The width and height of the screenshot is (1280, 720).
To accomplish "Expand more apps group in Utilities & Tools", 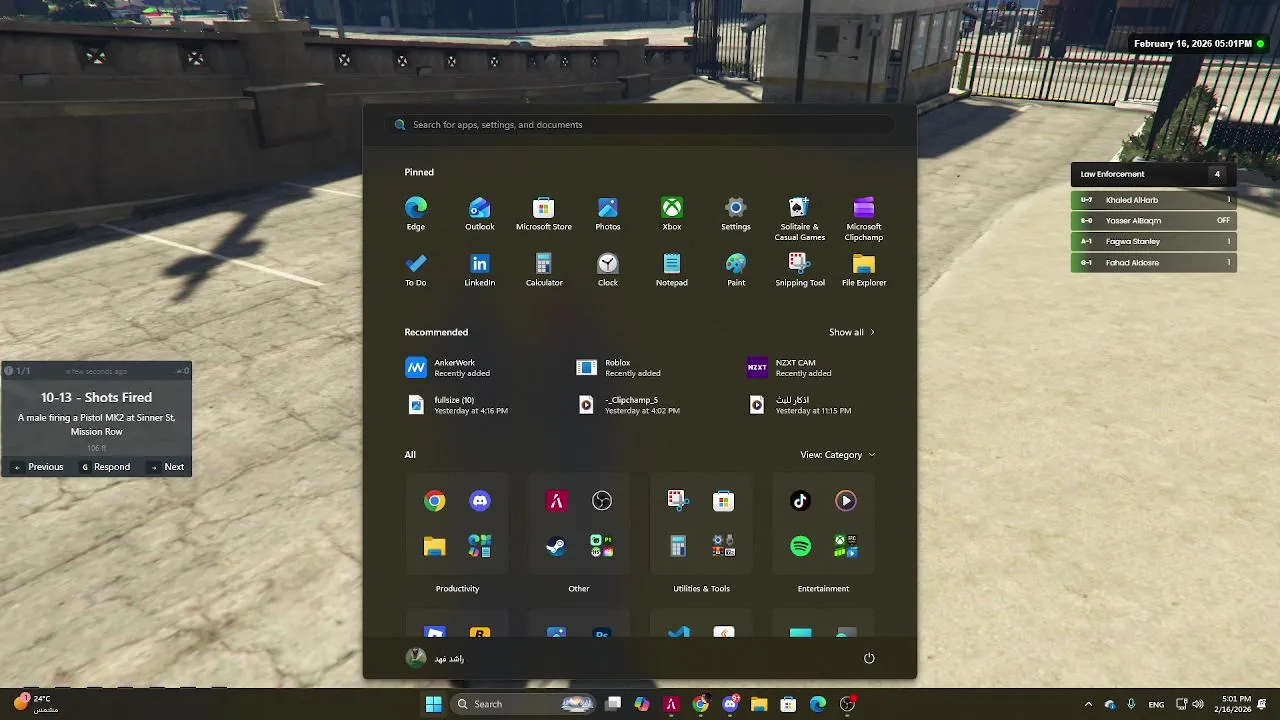I will point(724,546).
